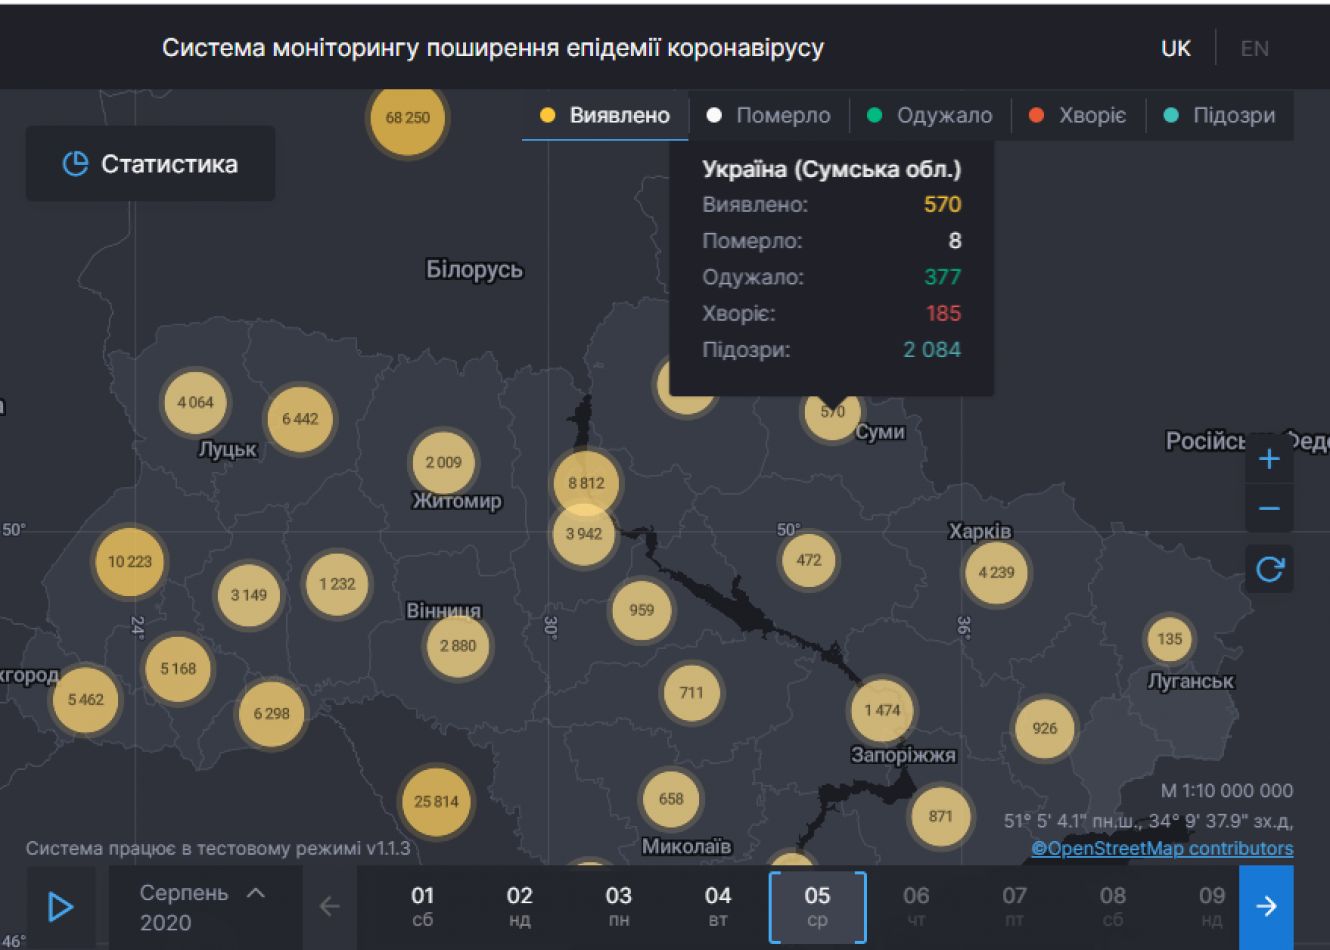This screenshot has width=1330, height=950.
Task: Click the Kharkiv 4 239 map marker
Action: click(996, 573)
